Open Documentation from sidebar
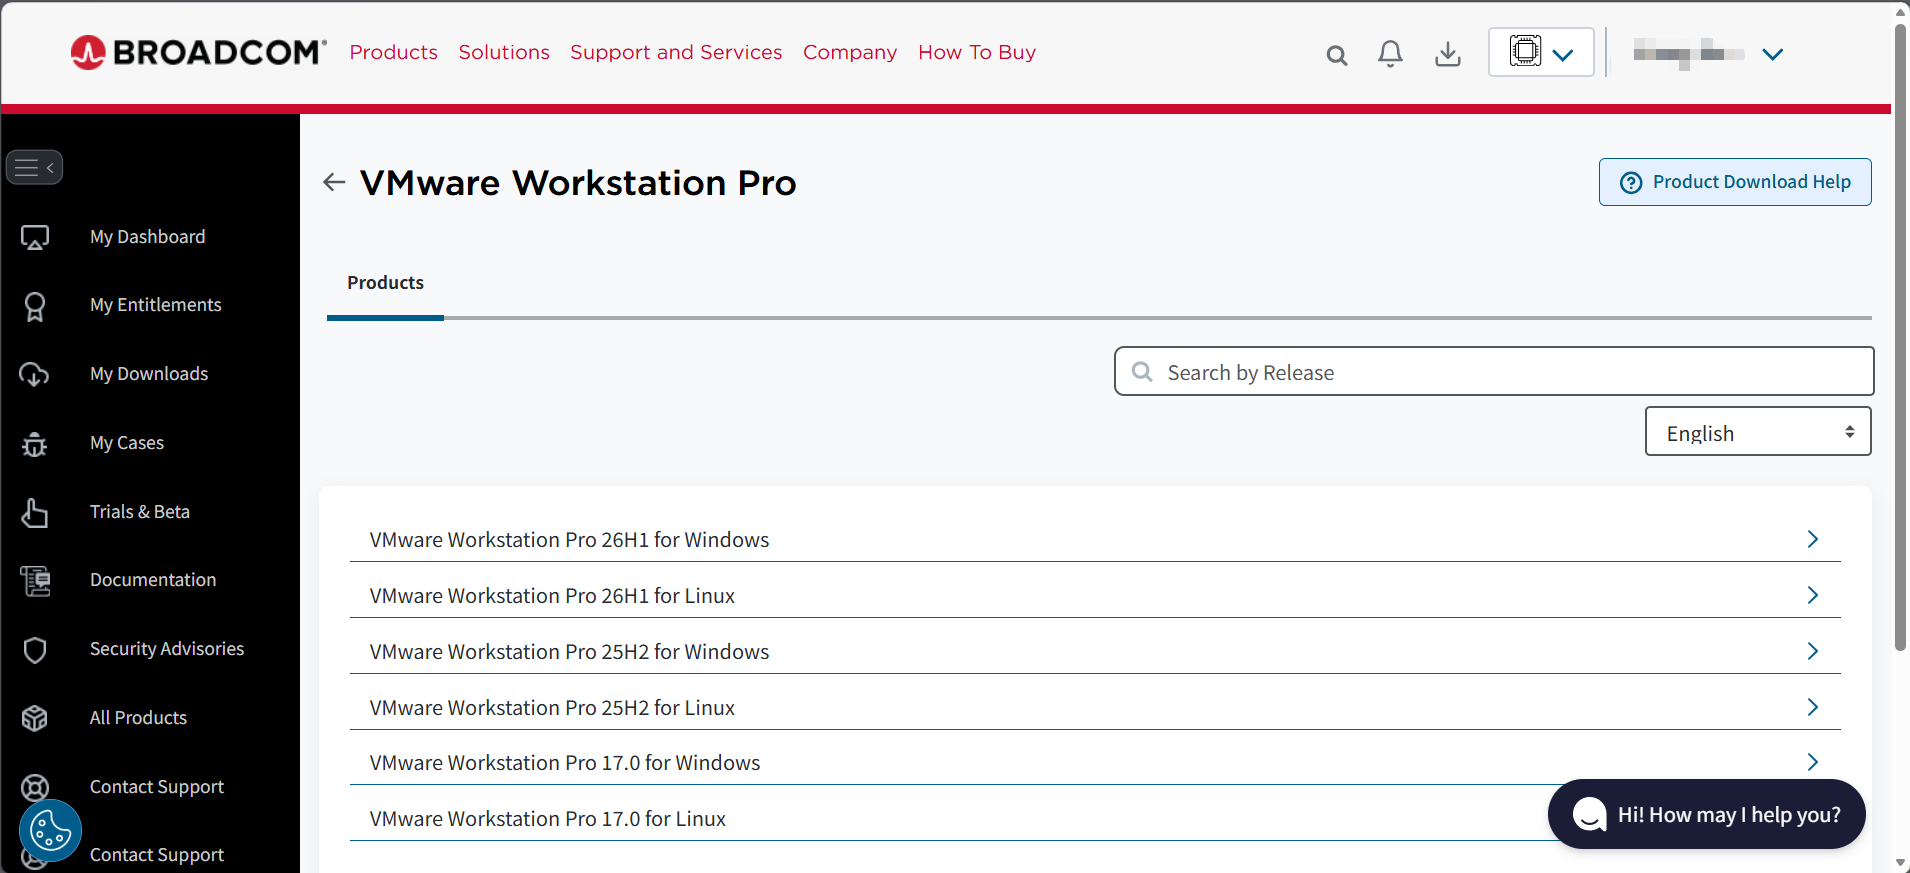Screen dimensions: 1910x873 153,580
